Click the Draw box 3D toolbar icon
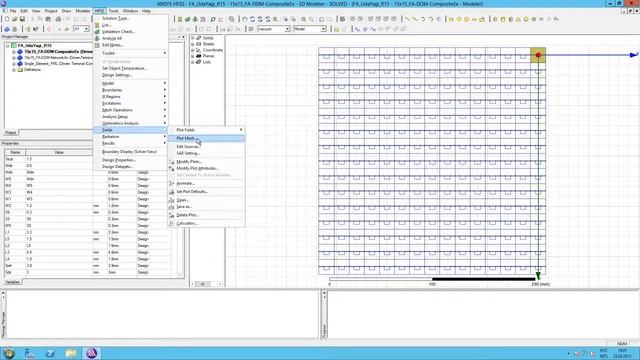This screenshot has width=640, height=360. click(x=495, y=19)
